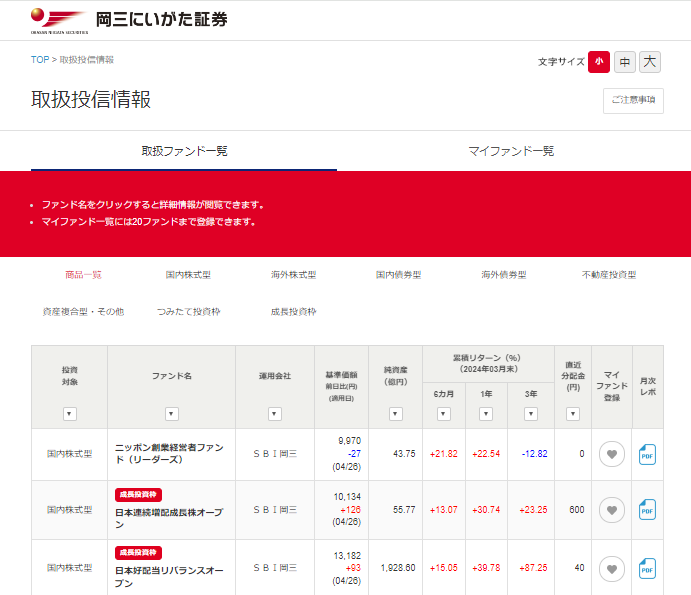
Task: Select 商品一覧 category filter
Action: coord(83,275)
